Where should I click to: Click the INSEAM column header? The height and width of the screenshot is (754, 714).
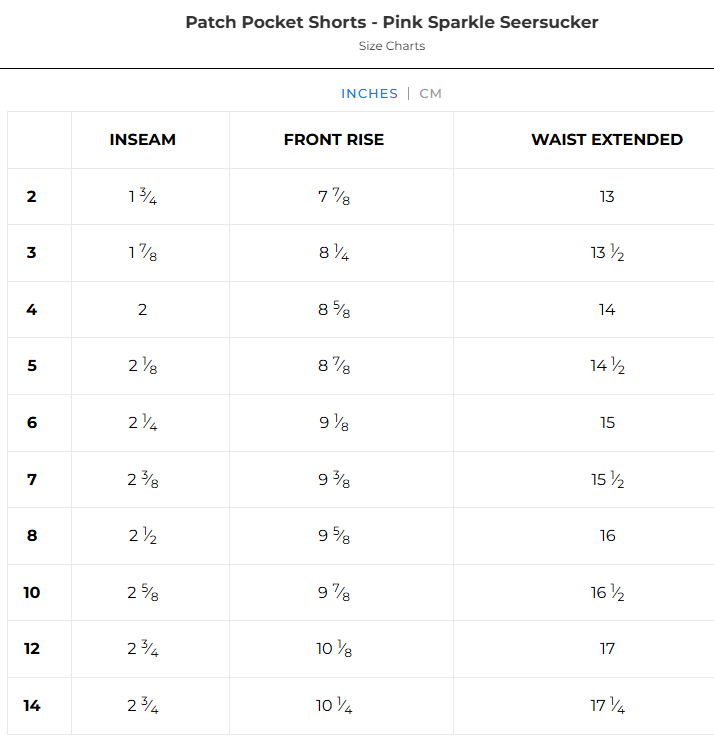(x=142, y=140)
